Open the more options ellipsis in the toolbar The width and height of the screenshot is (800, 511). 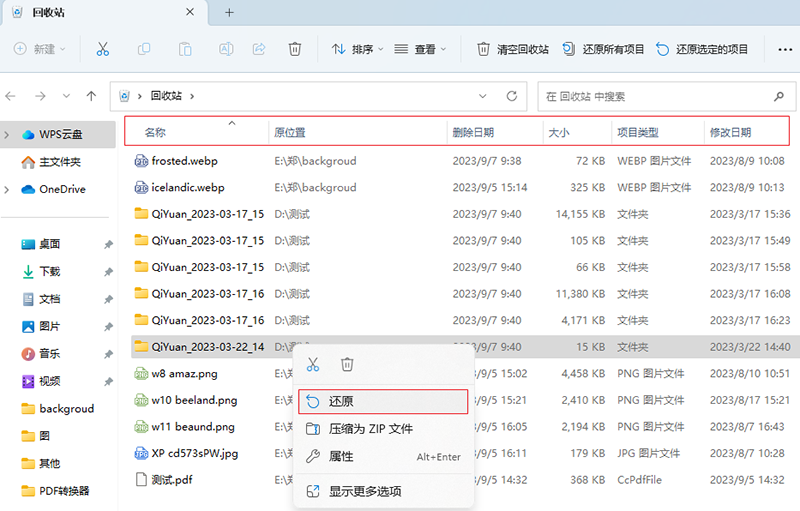point(785,49)
